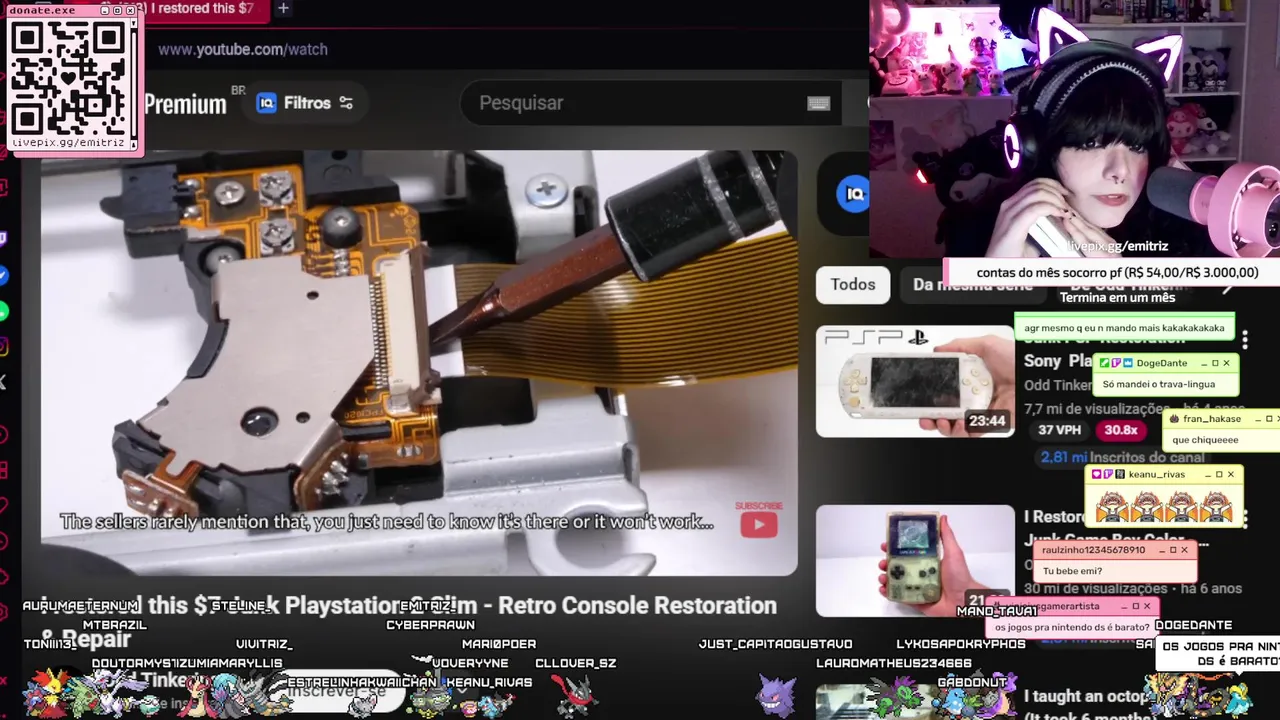The image size is (1280, 720).
Task: Click message 'Só mandei o trava-língua'
Action: (x=1158, y=384)
